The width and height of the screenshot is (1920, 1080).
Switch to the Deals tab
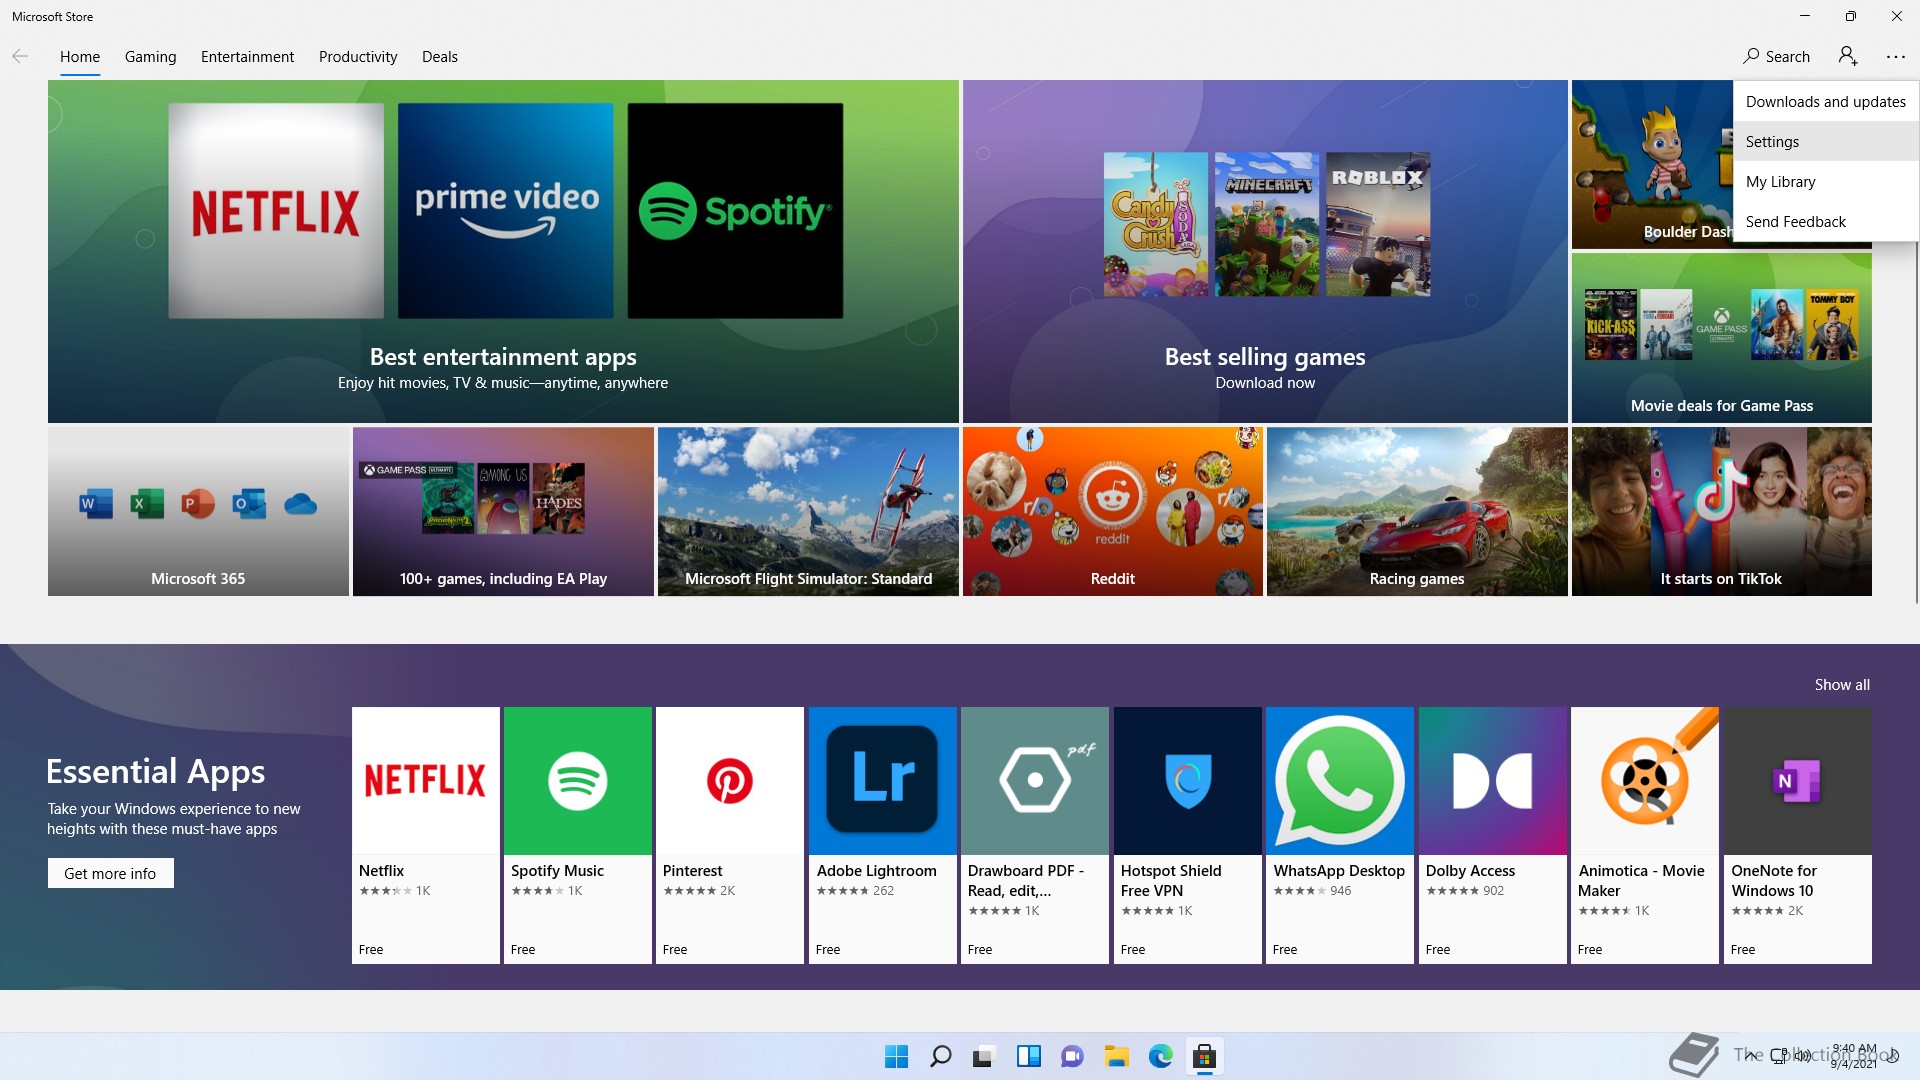(440, 57)
